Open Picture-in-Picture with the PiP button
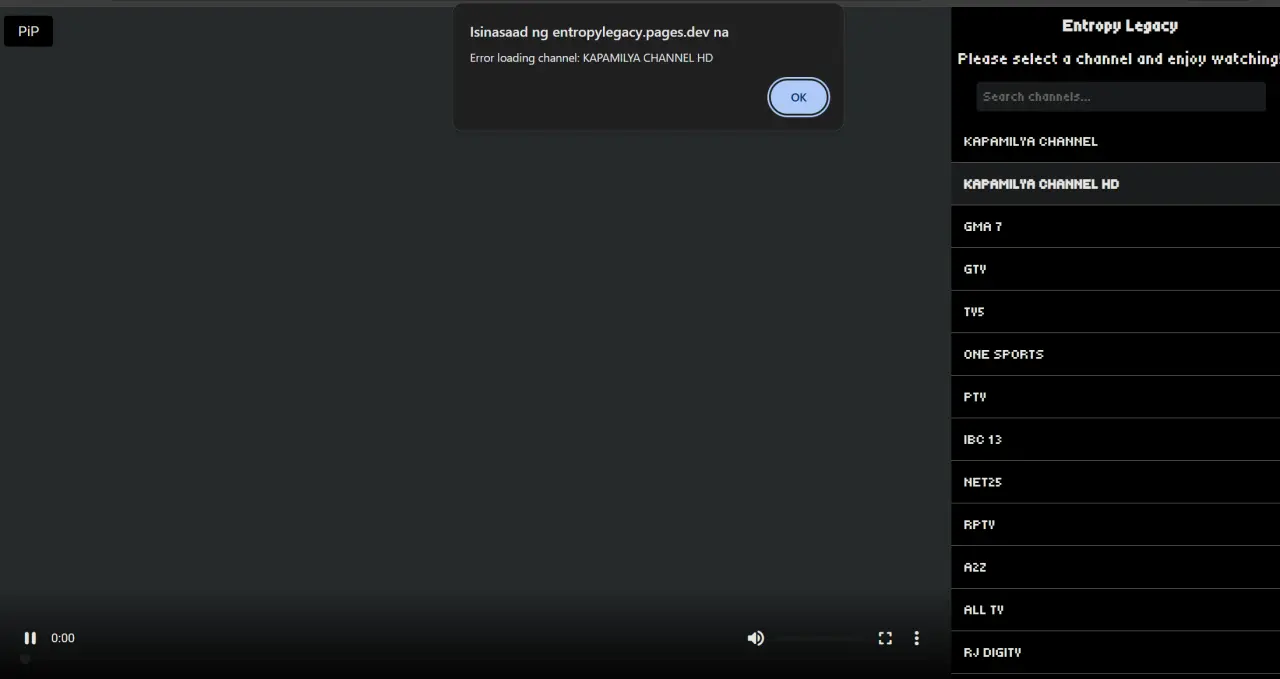Image resolution: width=1280 pixels, height=679 pixels. (x=28, y=31)
